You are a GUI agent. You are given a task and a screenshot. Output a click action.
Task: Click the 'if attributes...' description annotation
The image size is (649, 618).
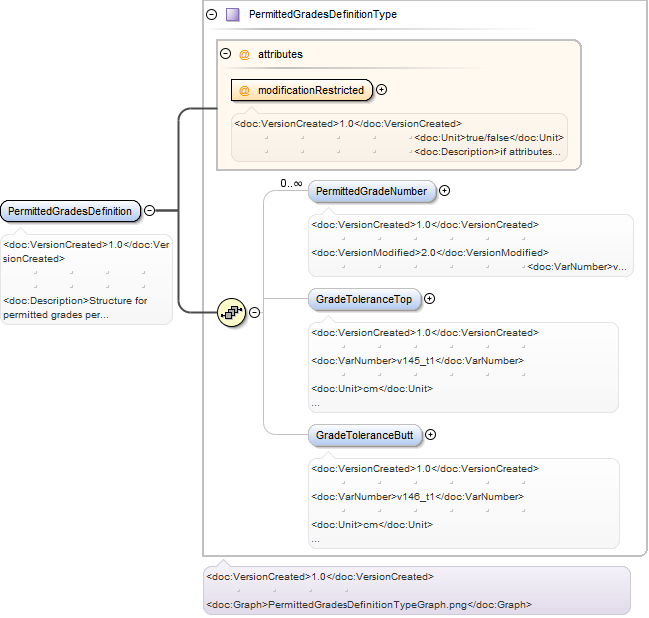click(487, 152)
